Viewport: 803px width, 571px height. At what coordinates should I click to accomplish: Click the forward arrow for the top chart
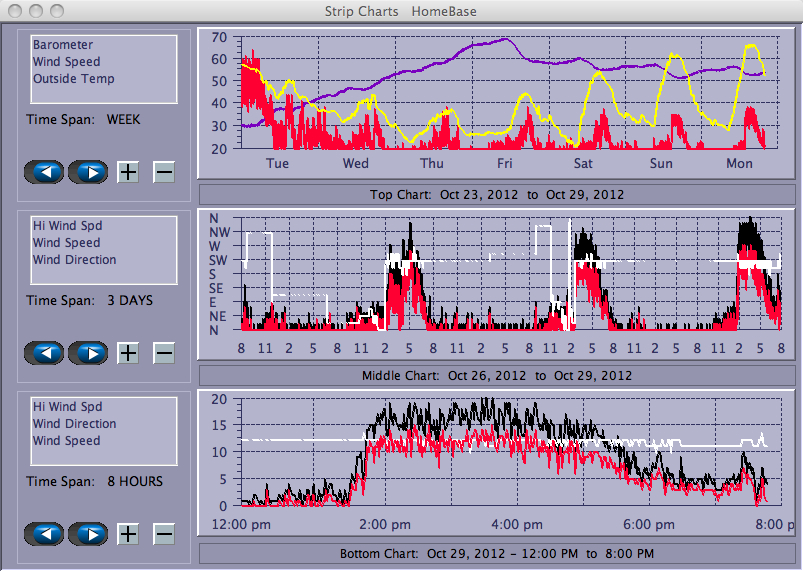pos(88,172)
